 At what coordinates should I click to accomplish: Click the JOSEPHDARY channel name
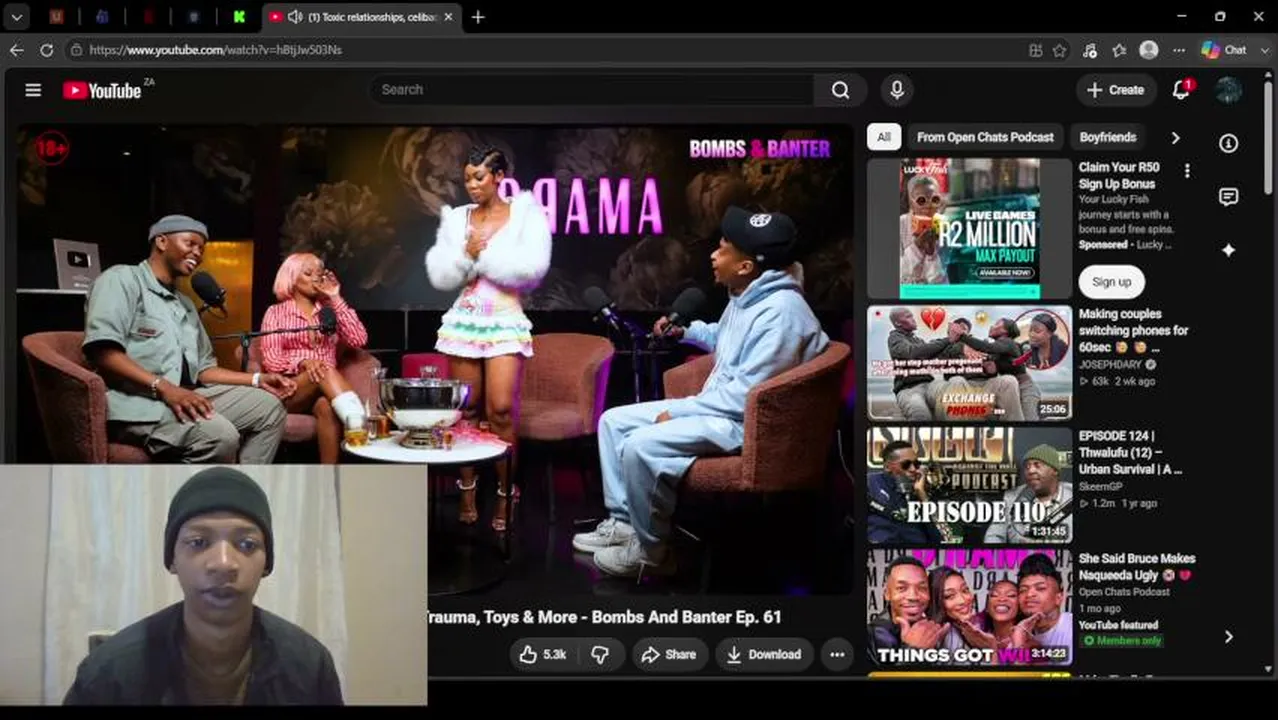[1110, 365]
